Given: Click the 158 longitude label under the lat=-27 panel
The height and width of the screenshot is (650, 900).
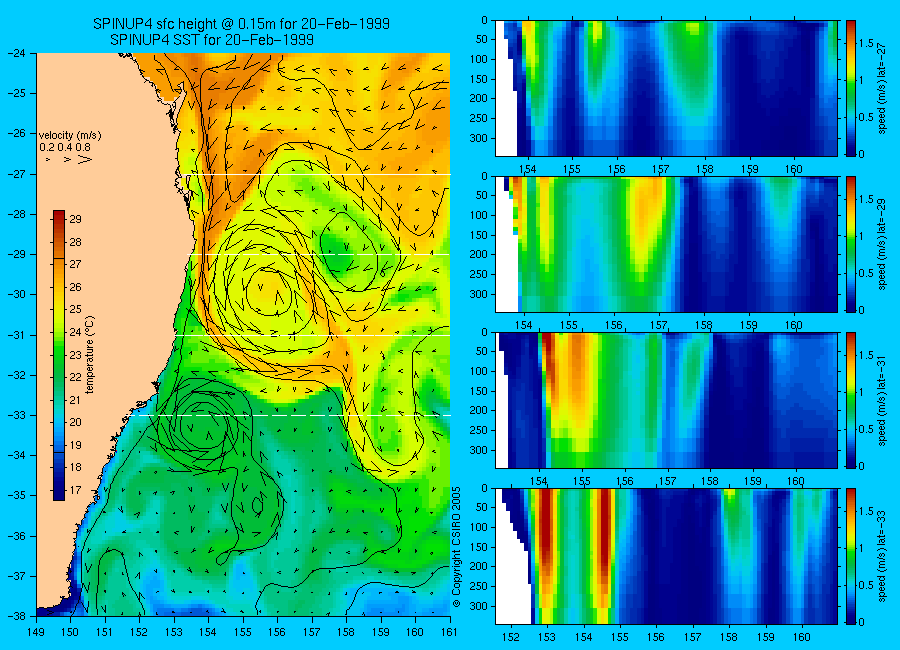Looking at the screenshot, I should (705, 169).
